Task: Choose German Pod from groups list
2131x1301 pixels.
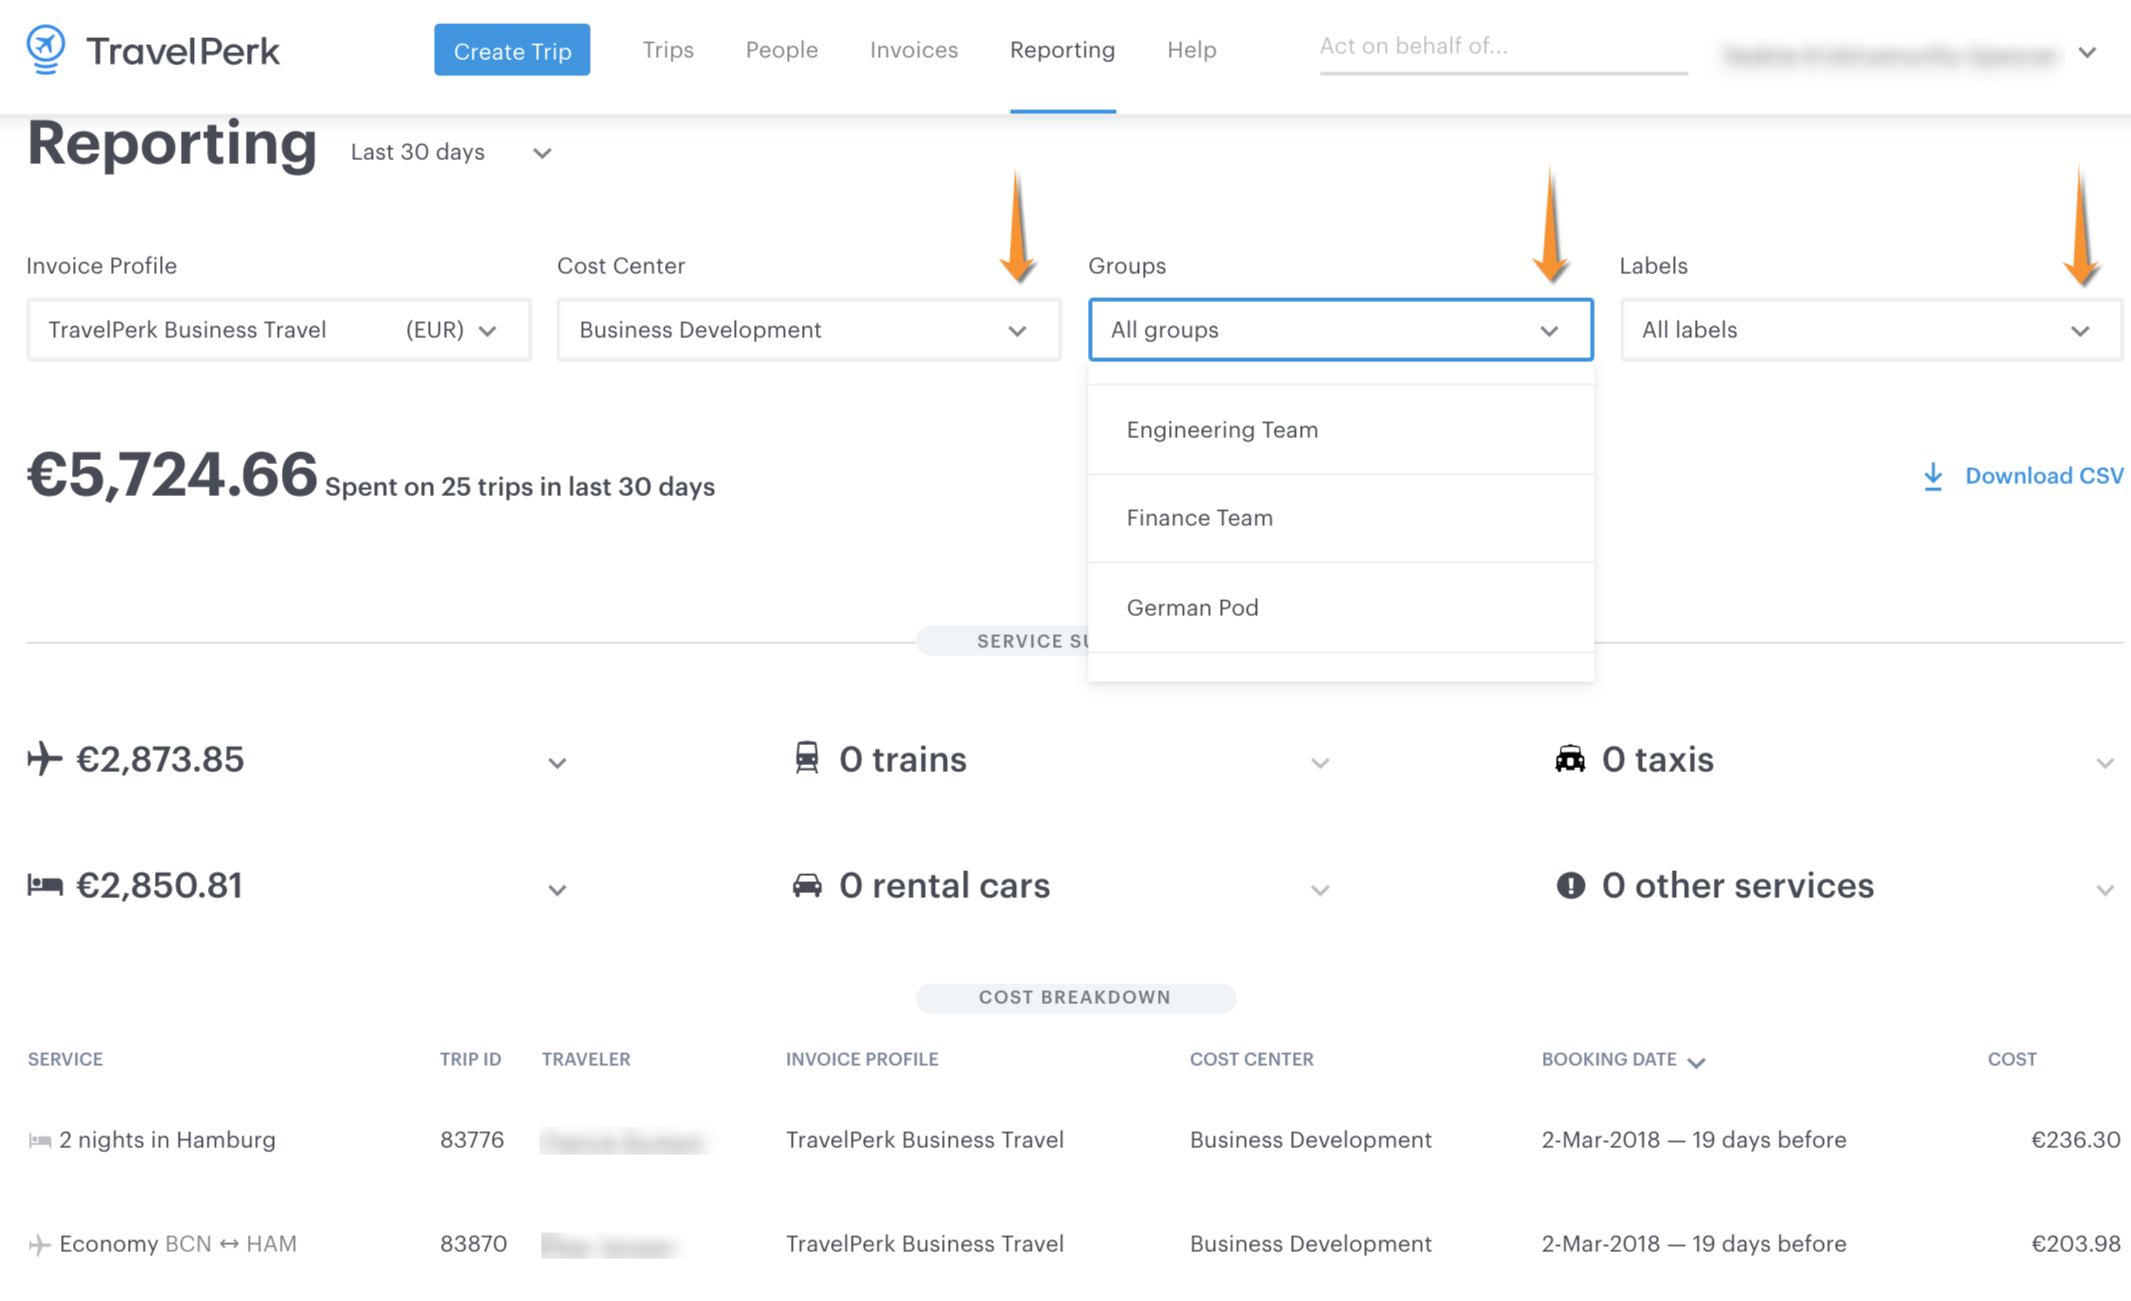Action: [1341, 608]
